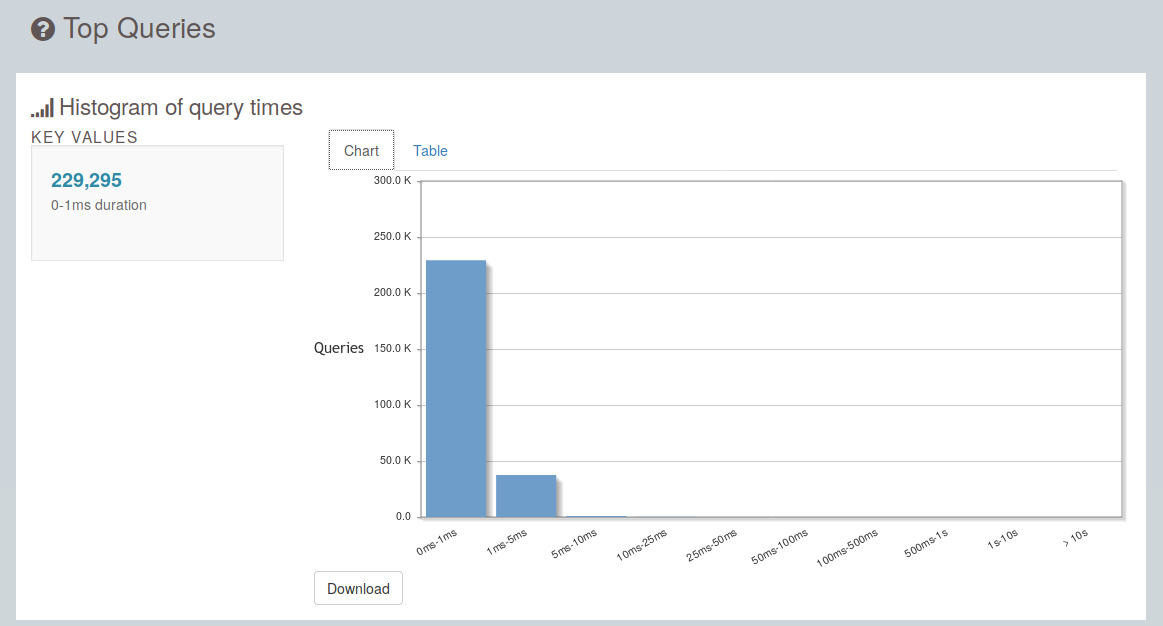1163x626 pixels.
Task: Click the 0ms-1ms histogram bar
Action: click(456, 389)
